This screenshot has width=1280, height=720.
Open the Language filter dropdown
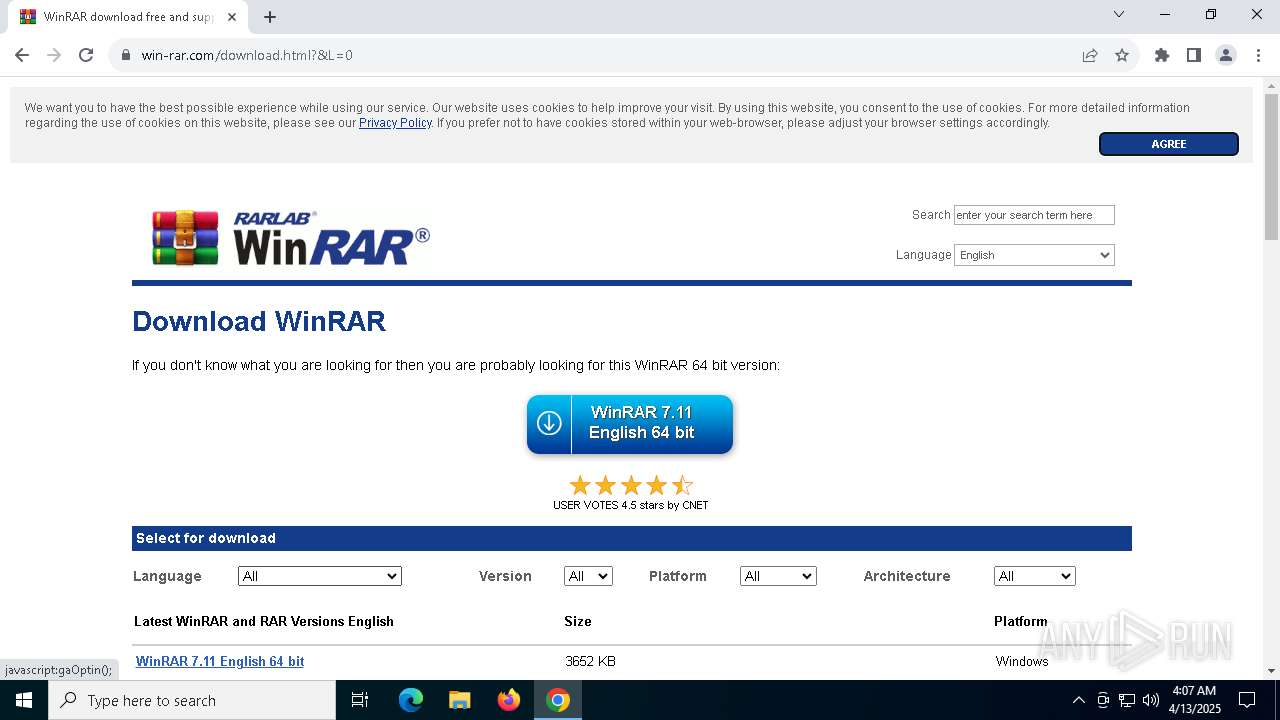coord(320,576)
